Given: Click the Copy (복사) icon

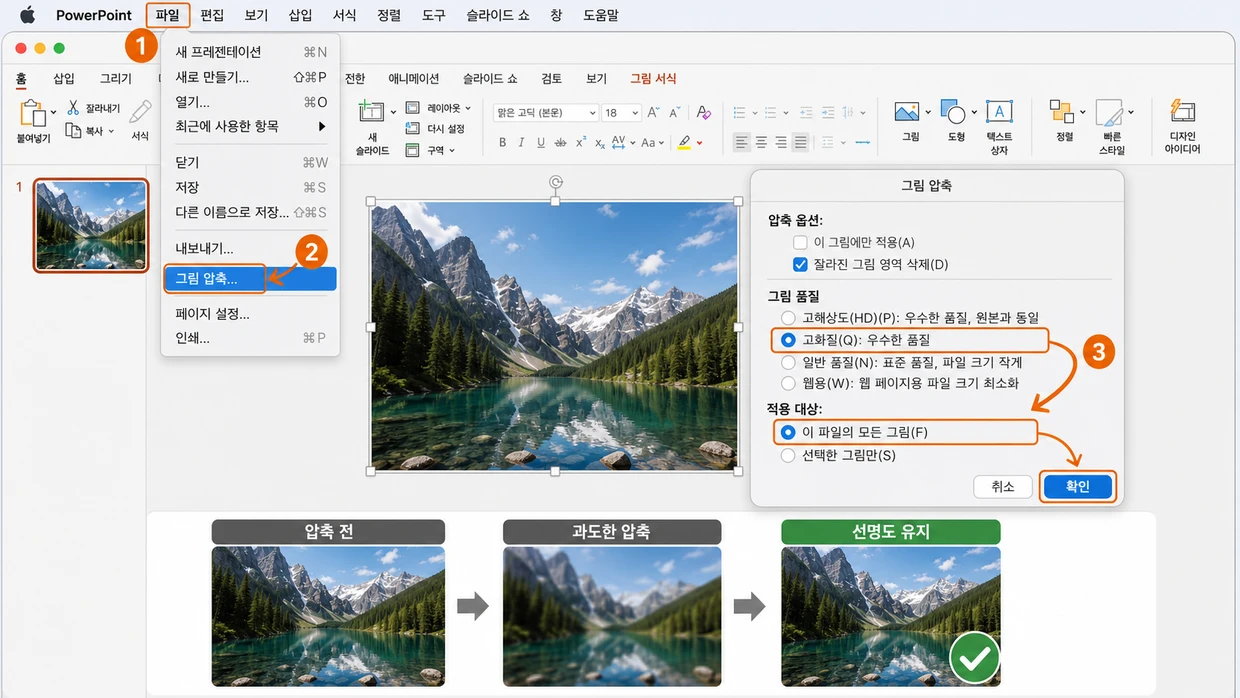Looking at the screenshot, I should coord(74,131).
